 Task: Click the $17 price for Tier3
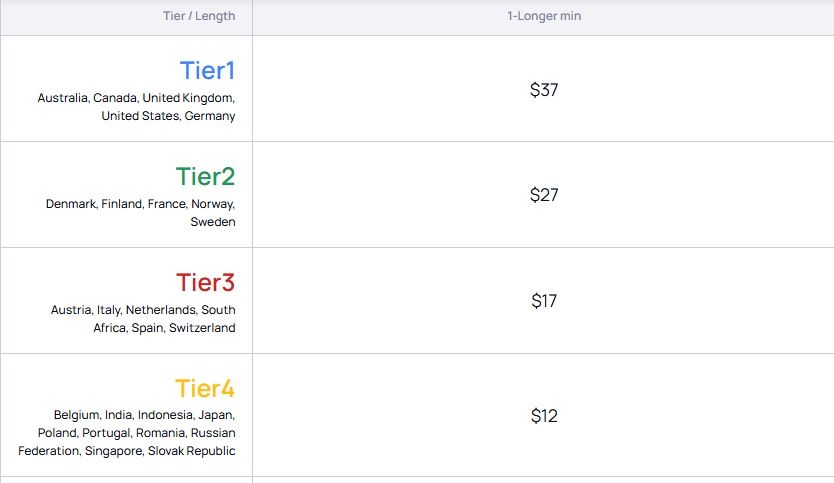pyautogui.click(x=544, y=301)
